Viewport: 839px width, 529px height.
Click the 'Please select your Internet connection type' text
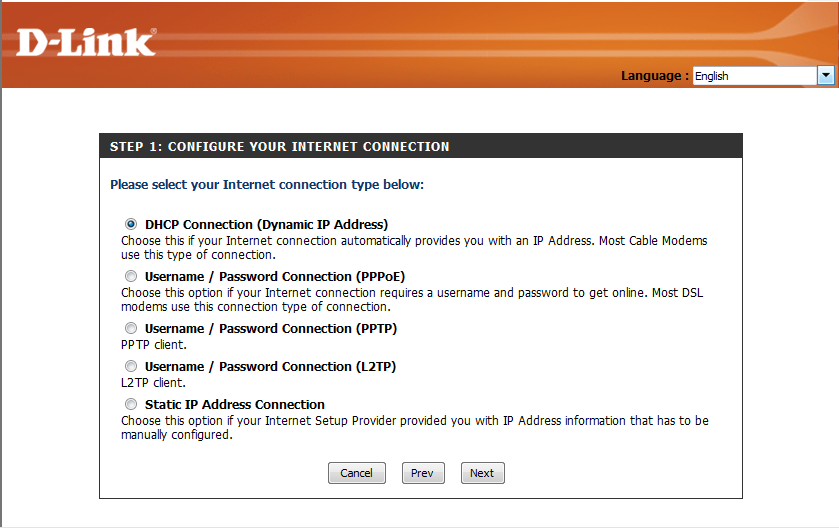pos(267,185)
